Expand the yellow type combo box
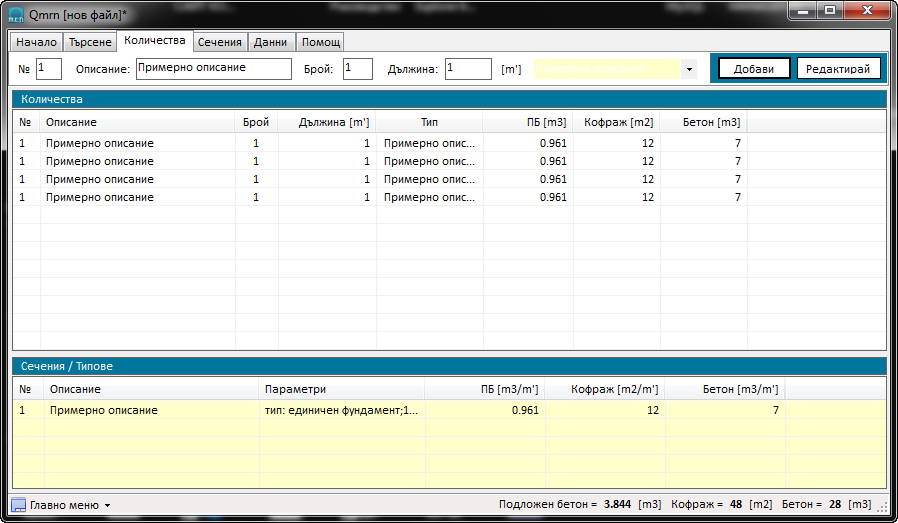 (x=688, y=69)
